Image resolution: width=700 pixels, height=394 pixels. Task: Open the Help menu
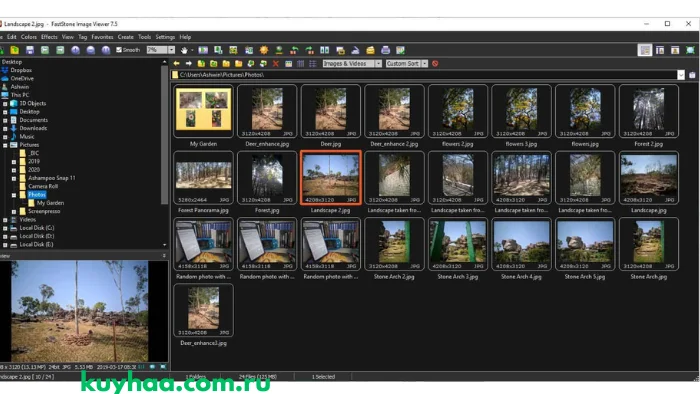185,37
